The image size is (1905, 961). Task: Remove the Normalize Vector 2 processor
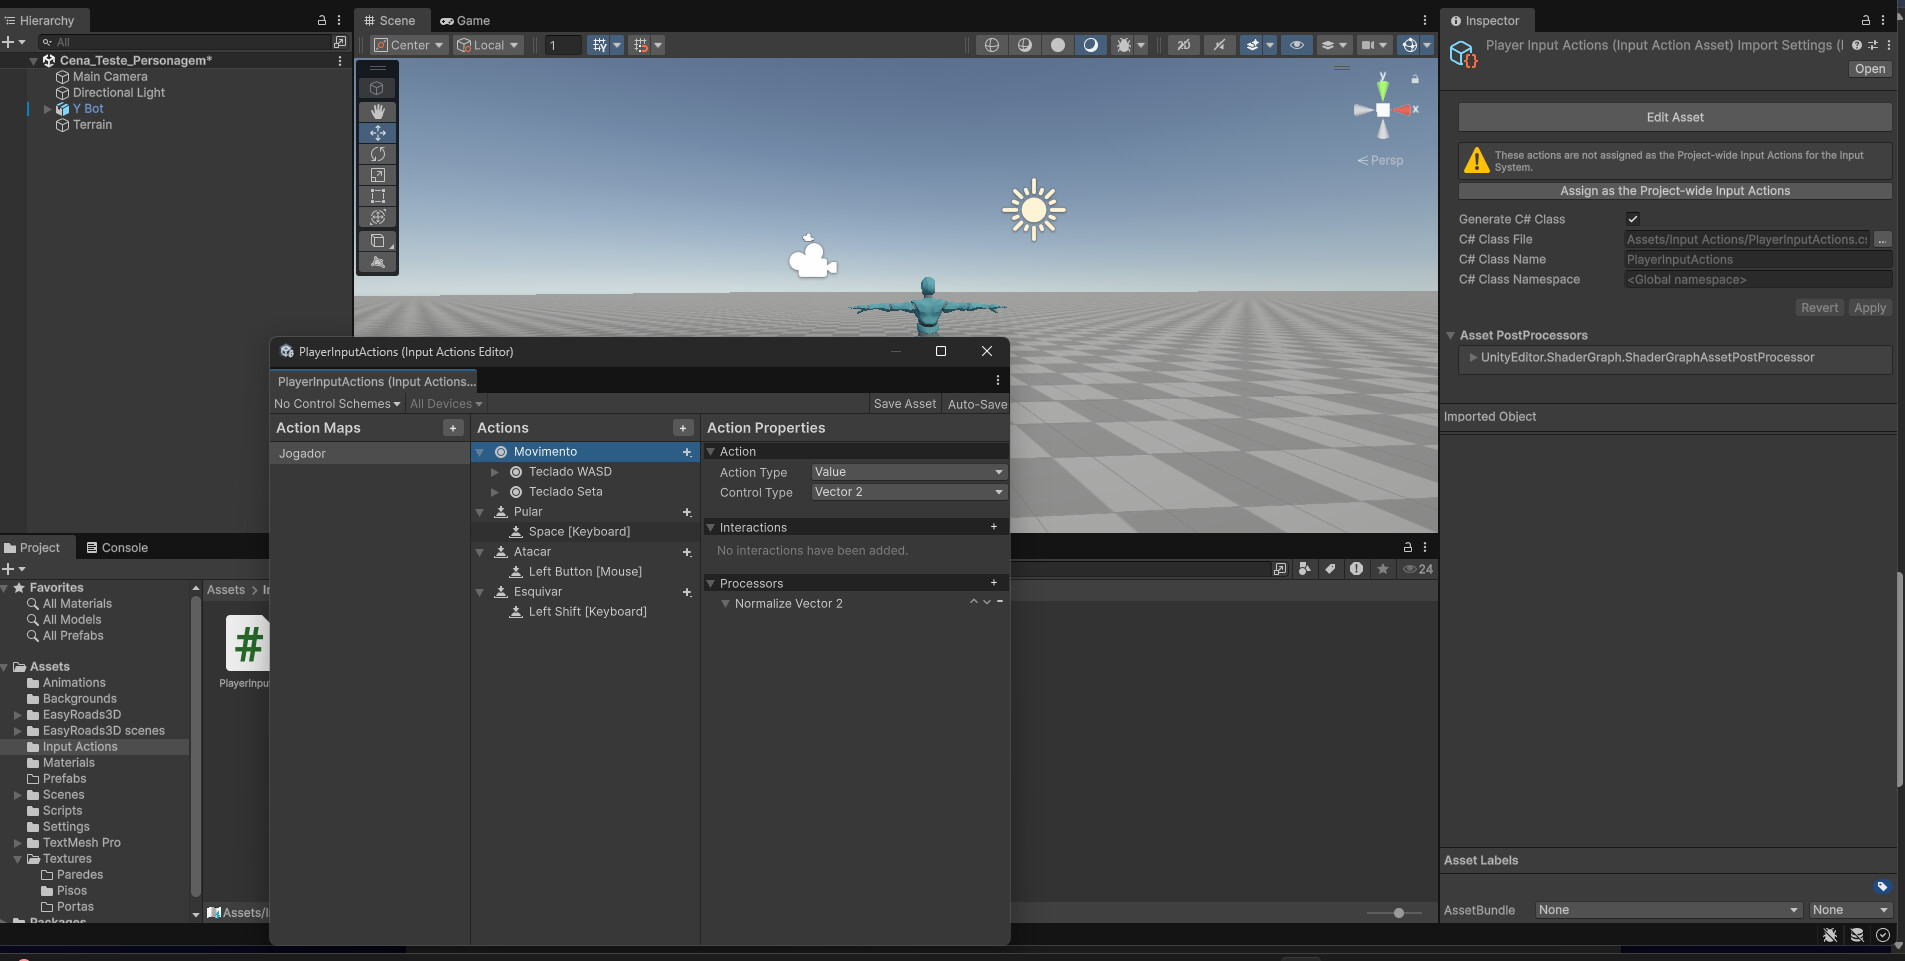[1000, 601]
